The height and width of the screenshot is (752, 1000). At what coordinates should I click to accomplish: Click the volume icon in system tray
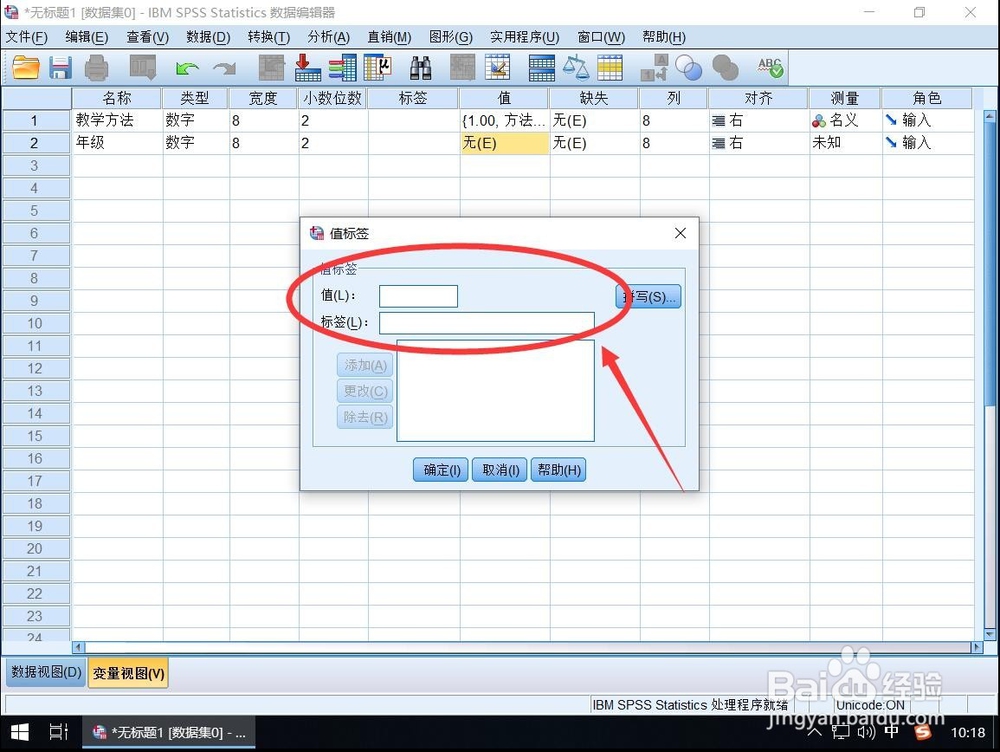866,732
